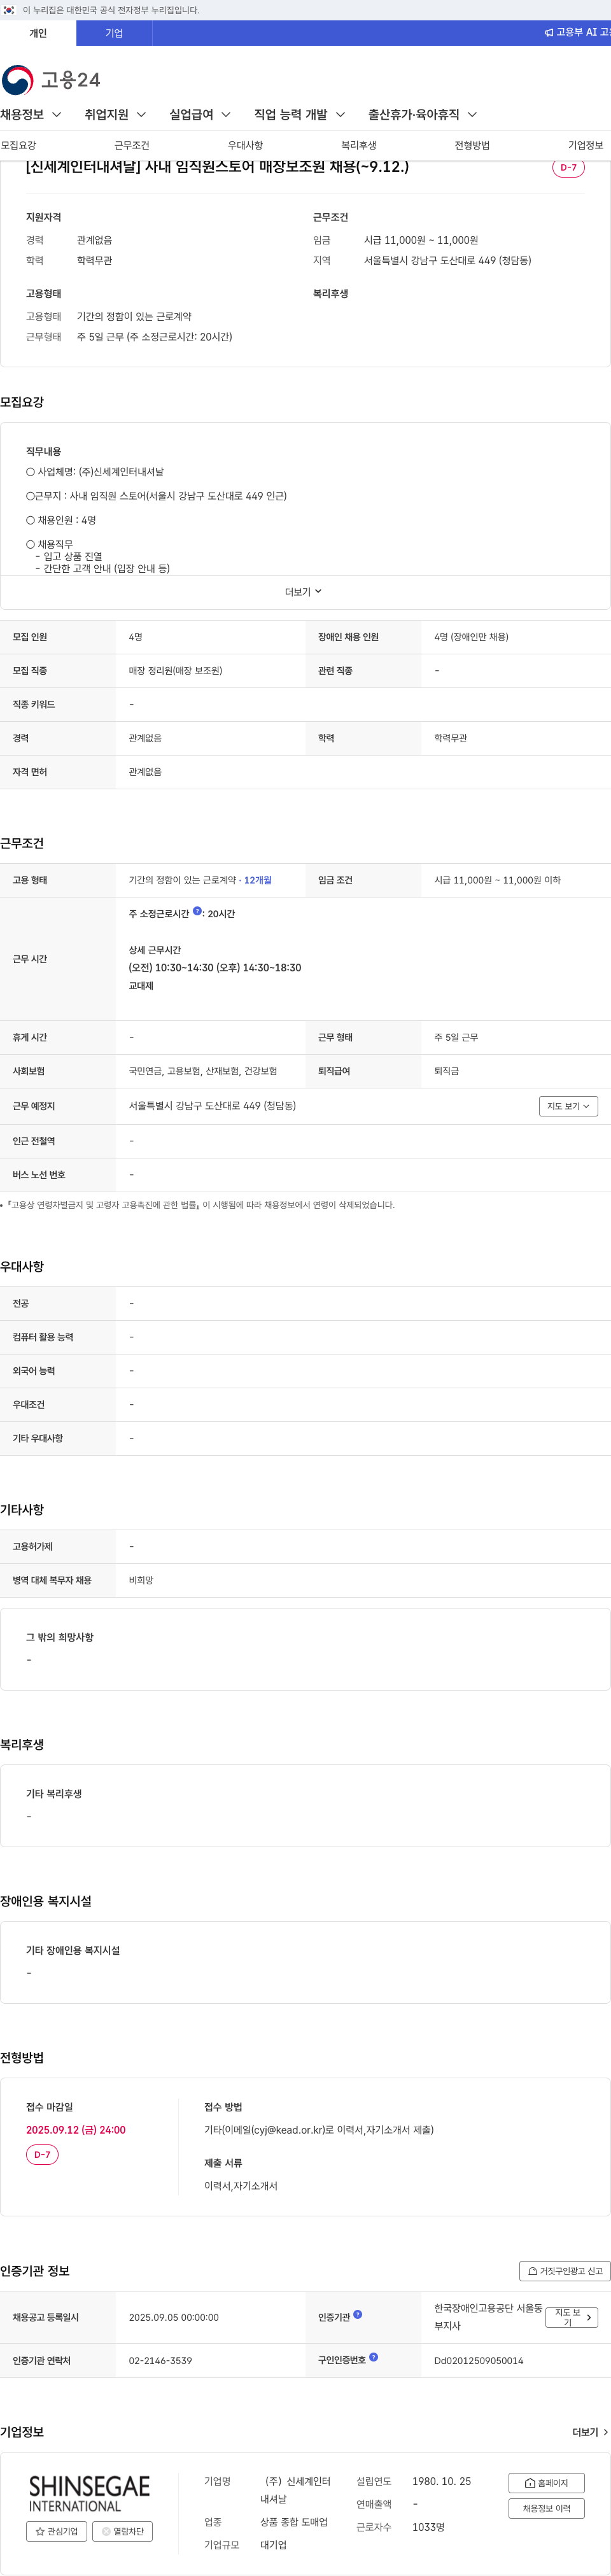View the 채용정보 이력 button
Image resolution: width=611 pixels, height=2576 pixels.
pos(547,2508)
